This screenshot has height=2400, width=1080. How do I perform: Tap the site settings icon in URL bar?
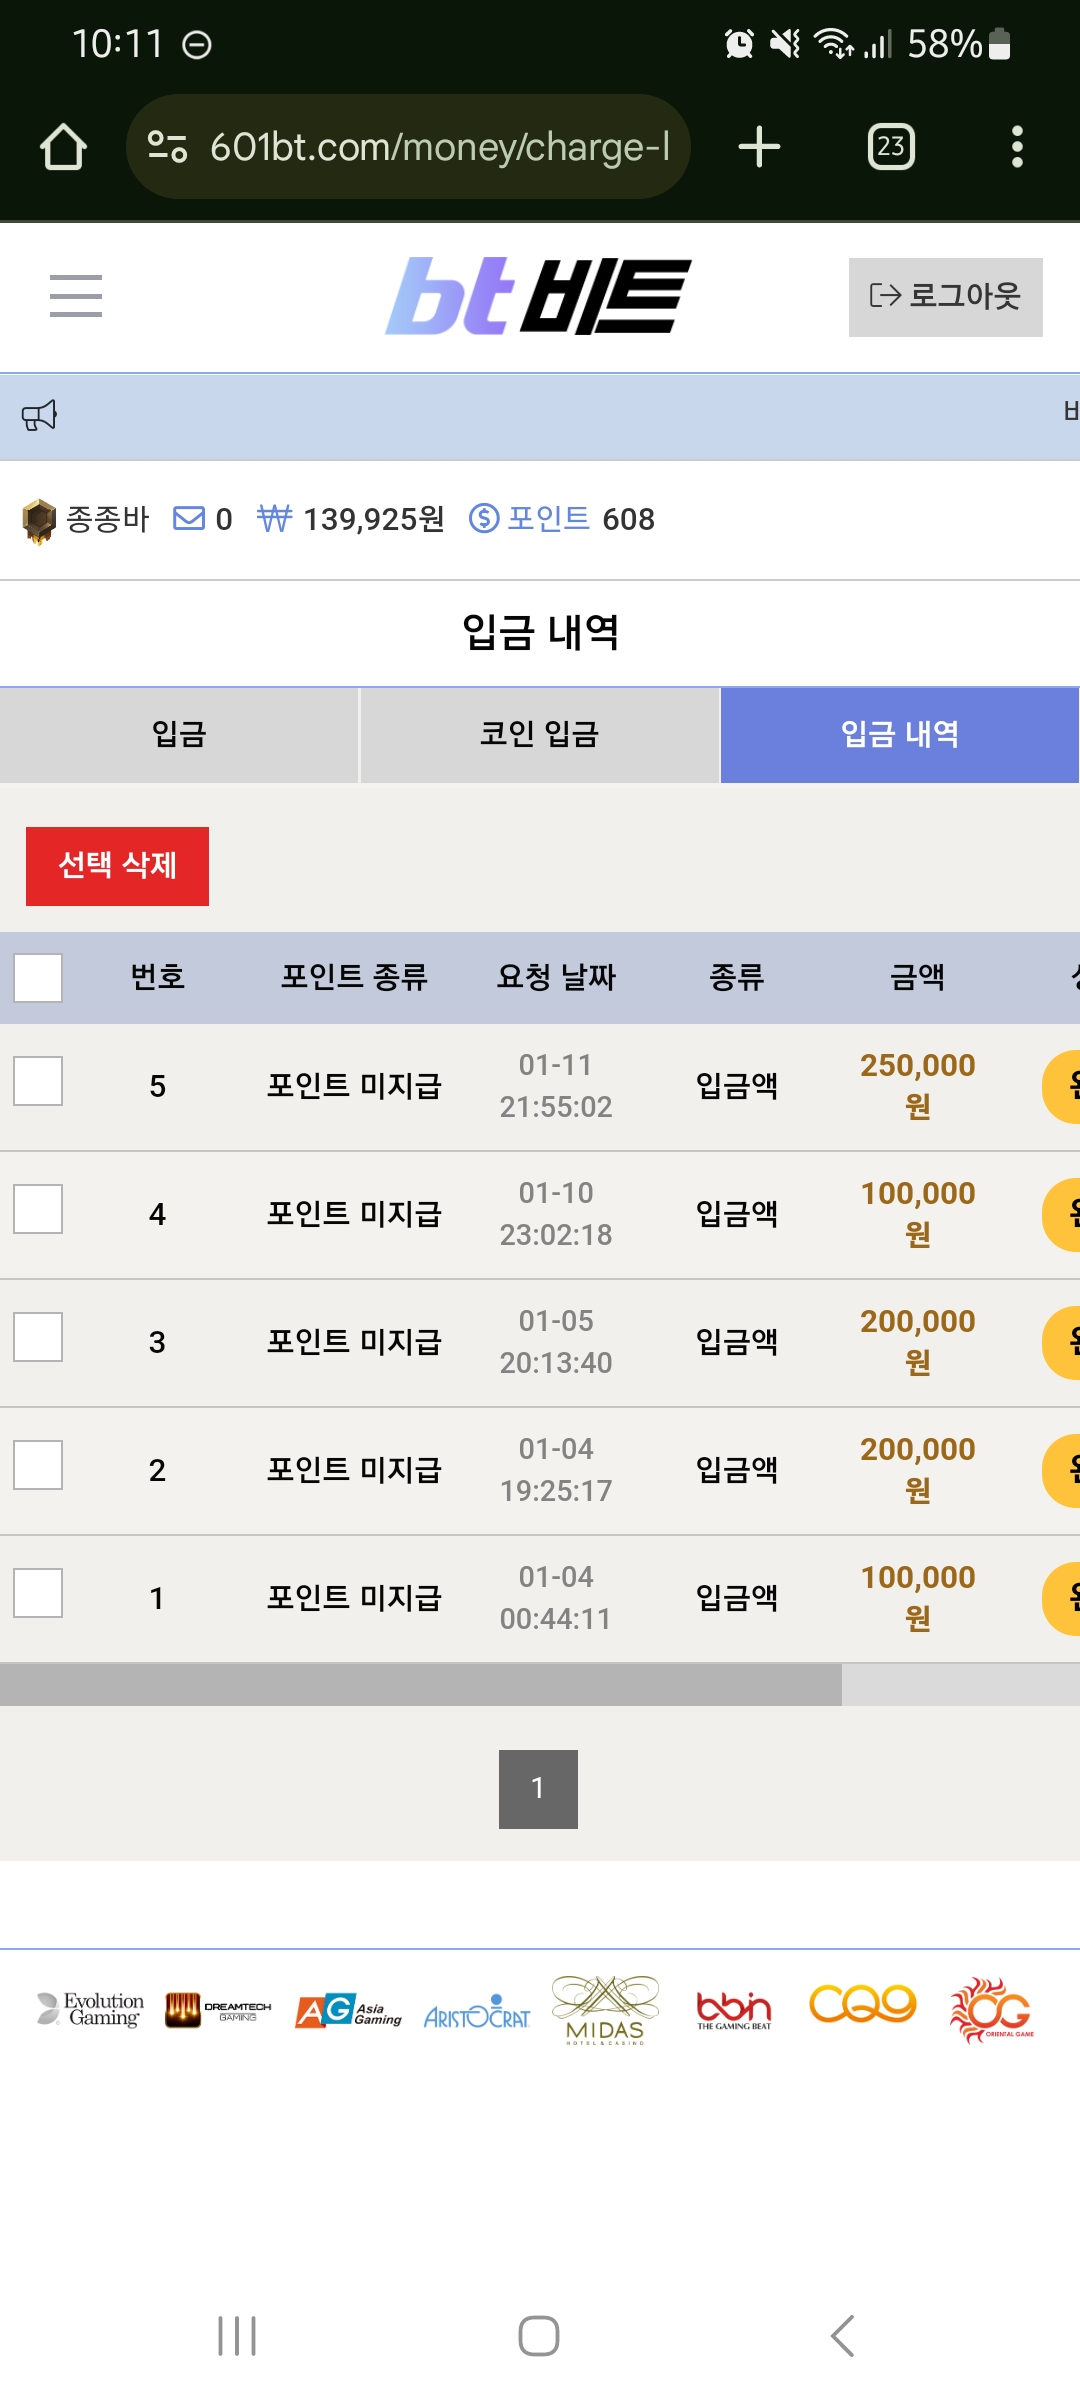tap(167, 147)
